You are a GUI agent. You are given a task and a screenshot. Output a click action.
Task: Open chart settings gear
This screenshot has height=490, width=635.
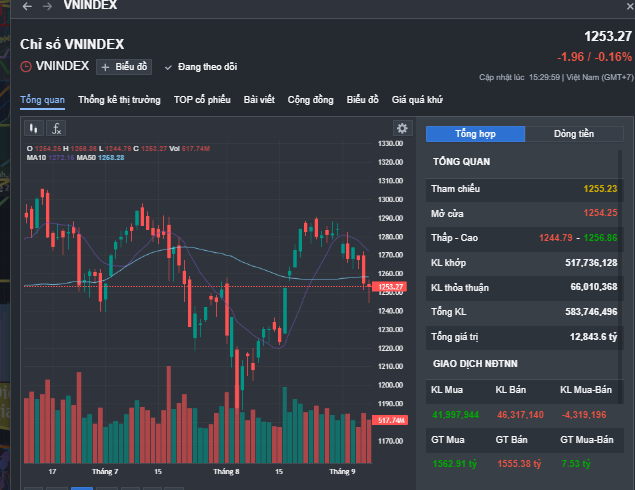point(402,128)
